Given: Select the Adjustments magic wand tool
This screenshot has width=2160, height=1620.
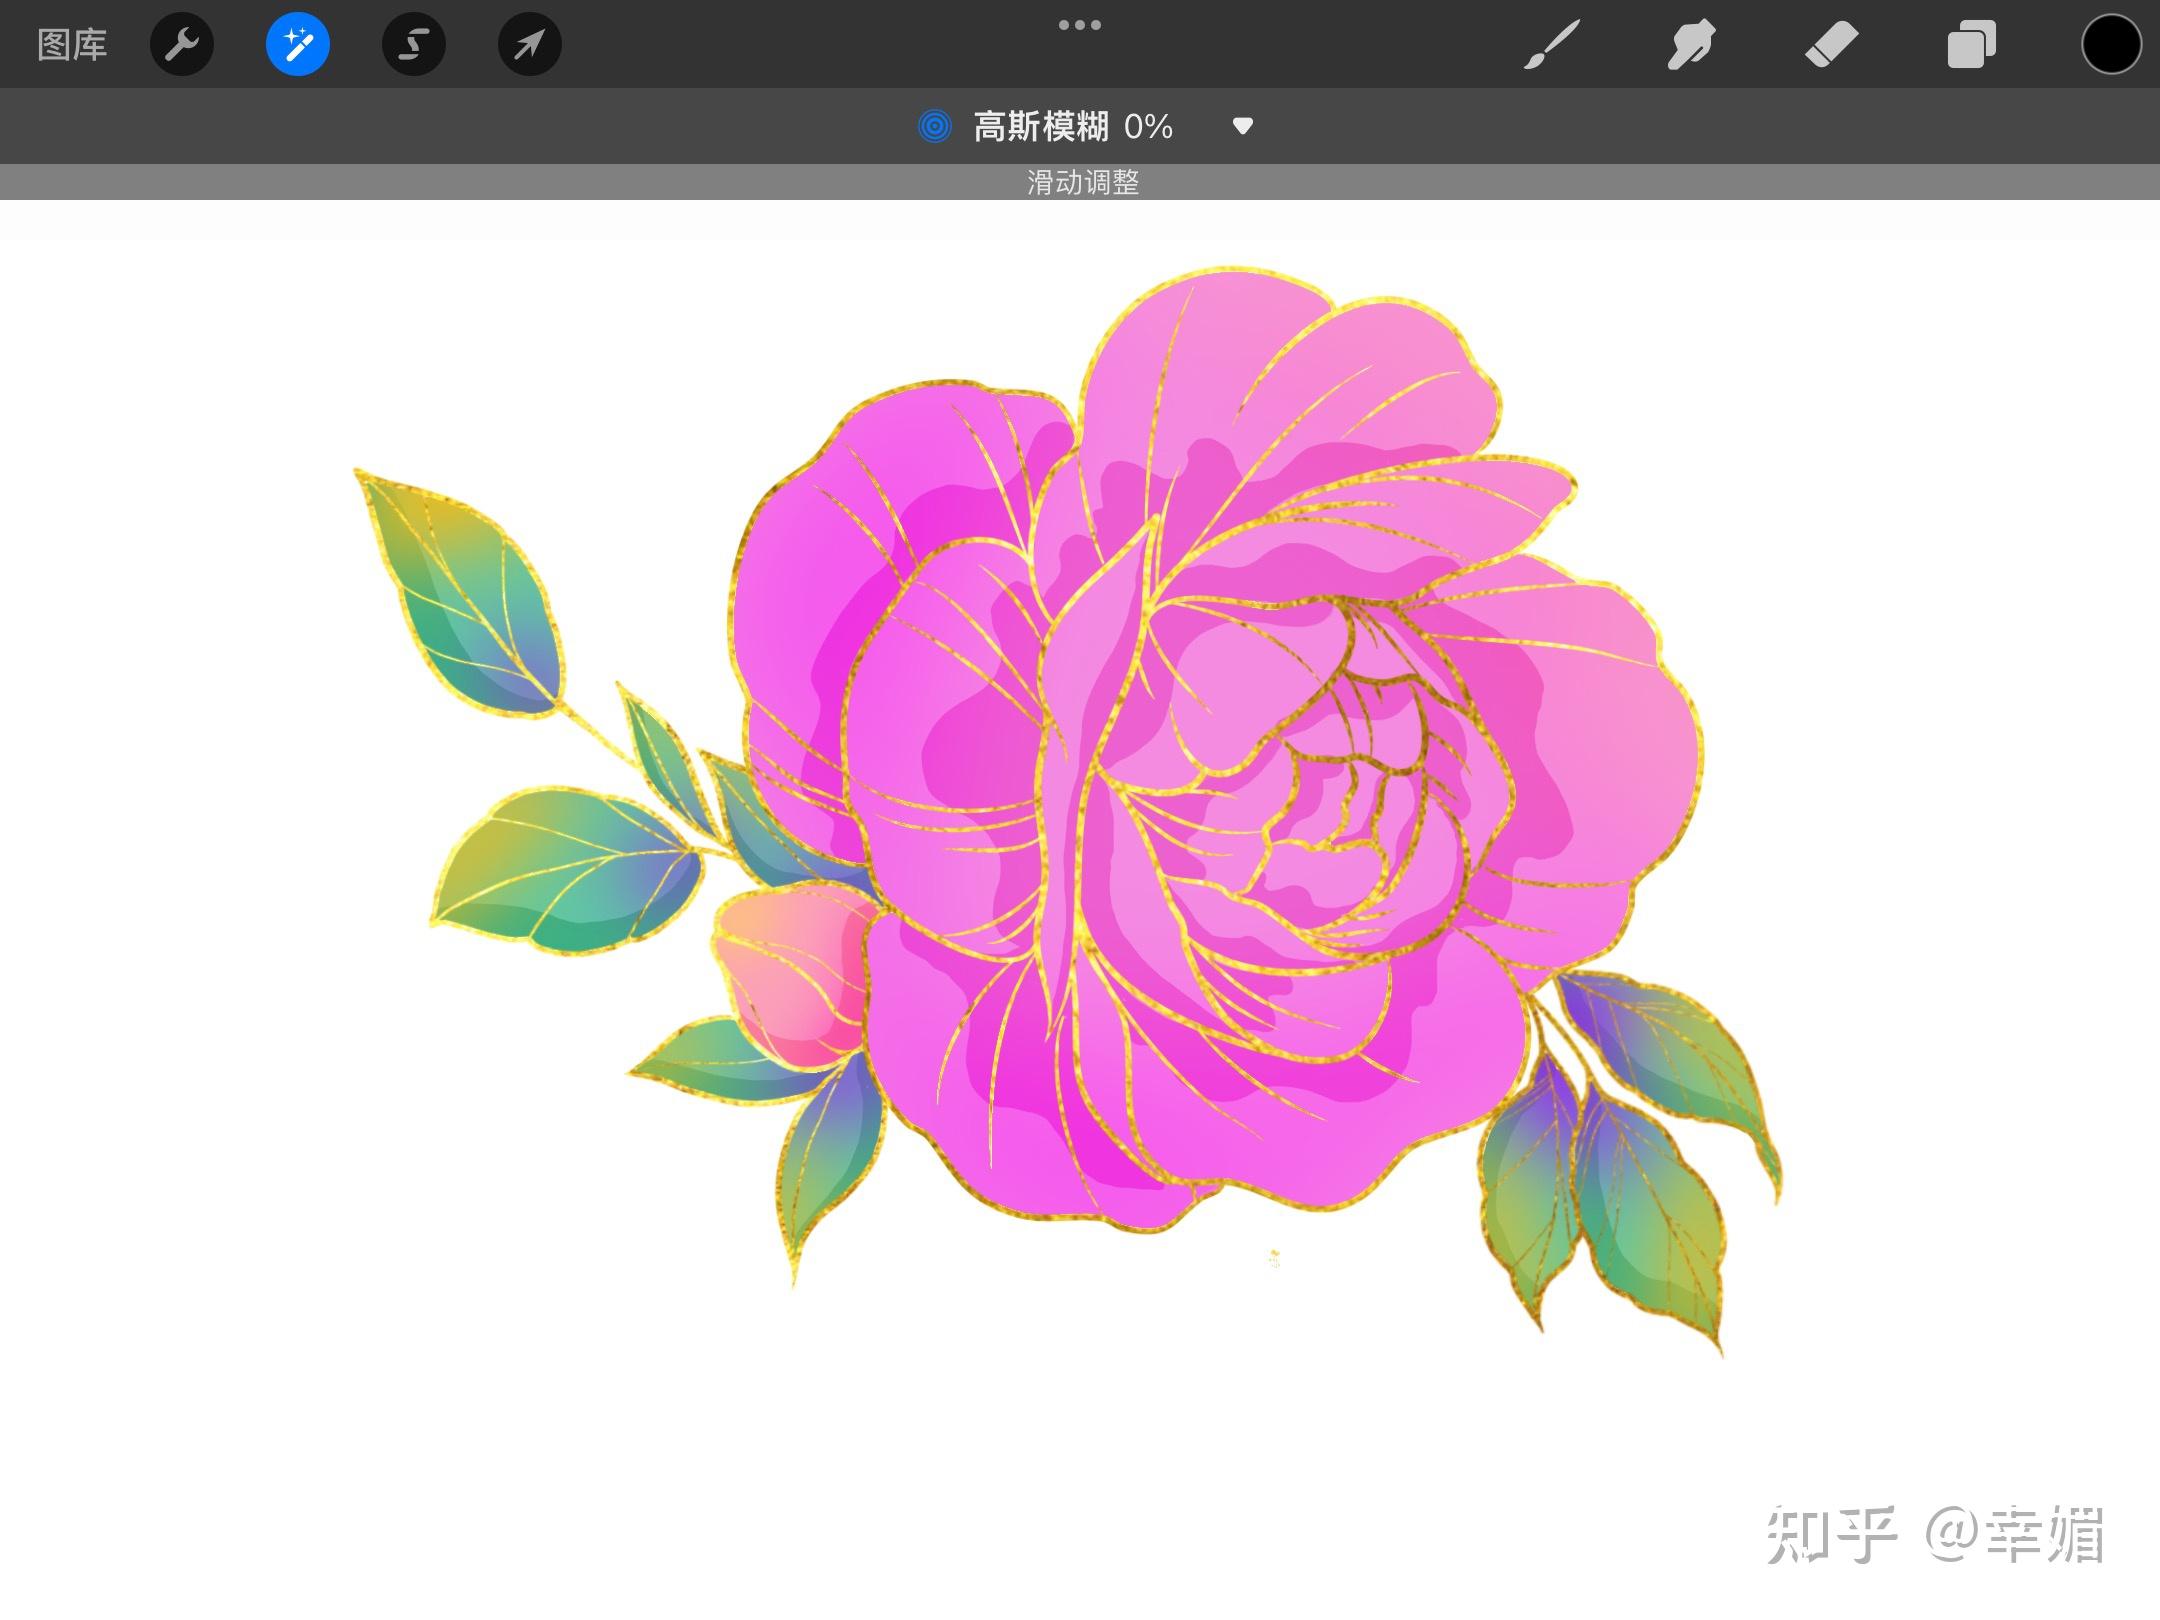Looking at the screenshot, I should (x=297, y=44).
